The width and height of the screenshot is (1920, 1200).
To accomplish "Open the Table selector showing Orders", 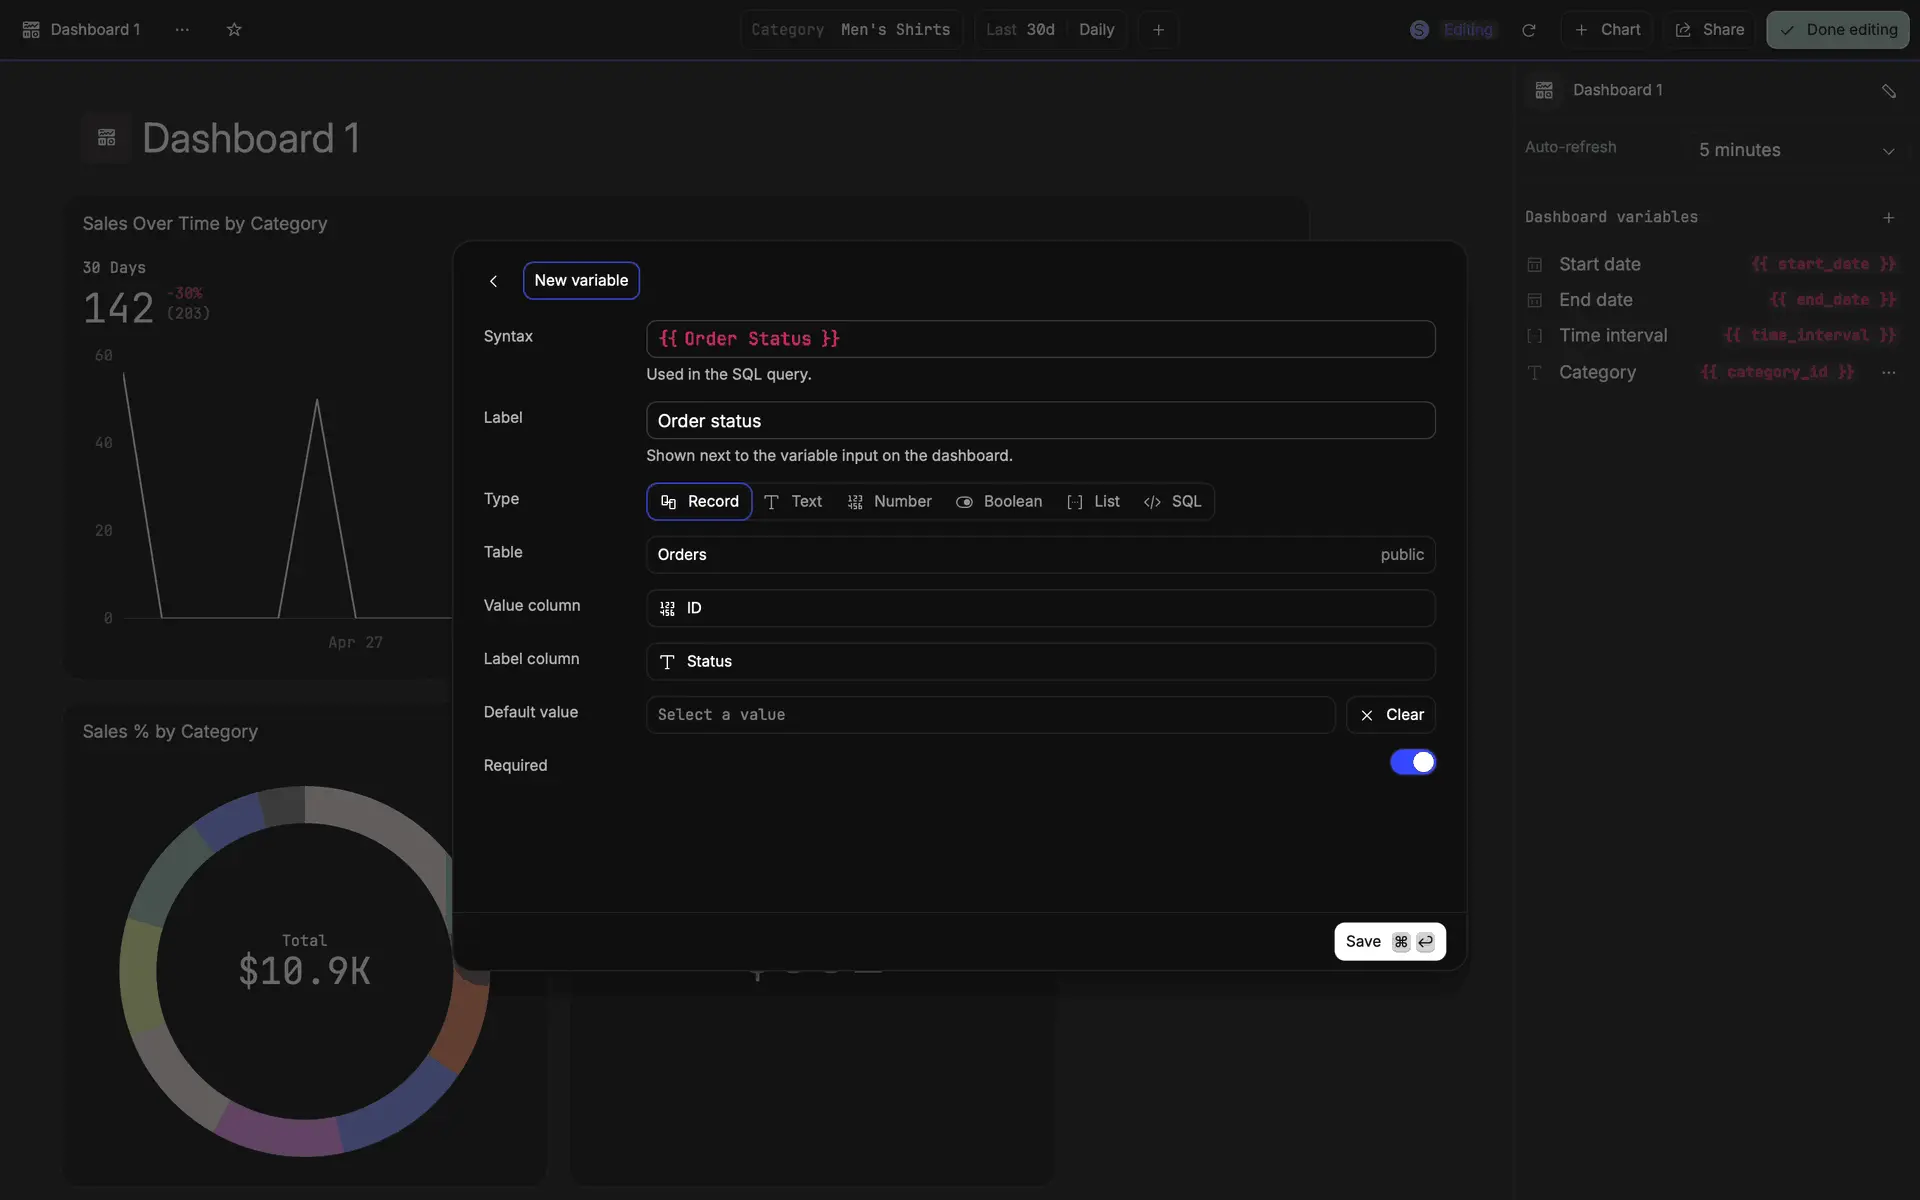I will (x=1040, y=555).
